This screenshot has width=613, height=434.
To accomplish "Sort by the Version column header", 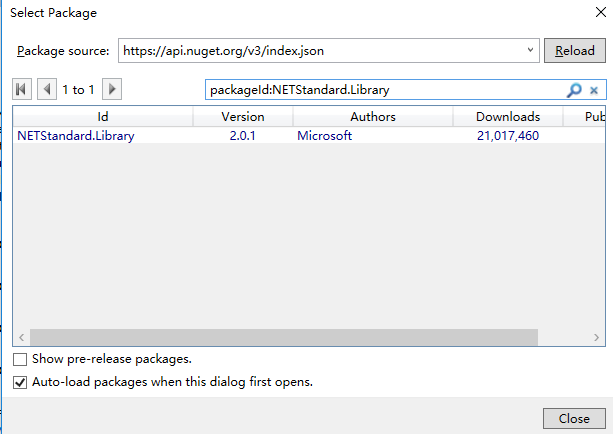I will pos(243,117).
